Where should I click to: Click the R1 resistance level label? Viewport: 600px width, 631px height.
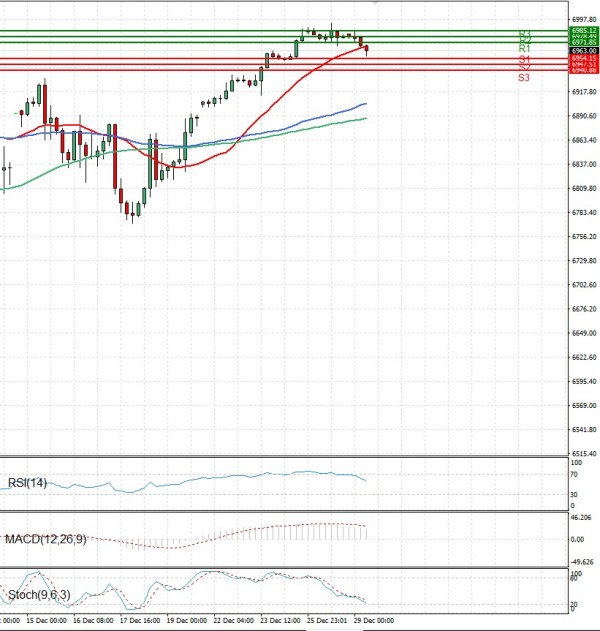[524, 48]
